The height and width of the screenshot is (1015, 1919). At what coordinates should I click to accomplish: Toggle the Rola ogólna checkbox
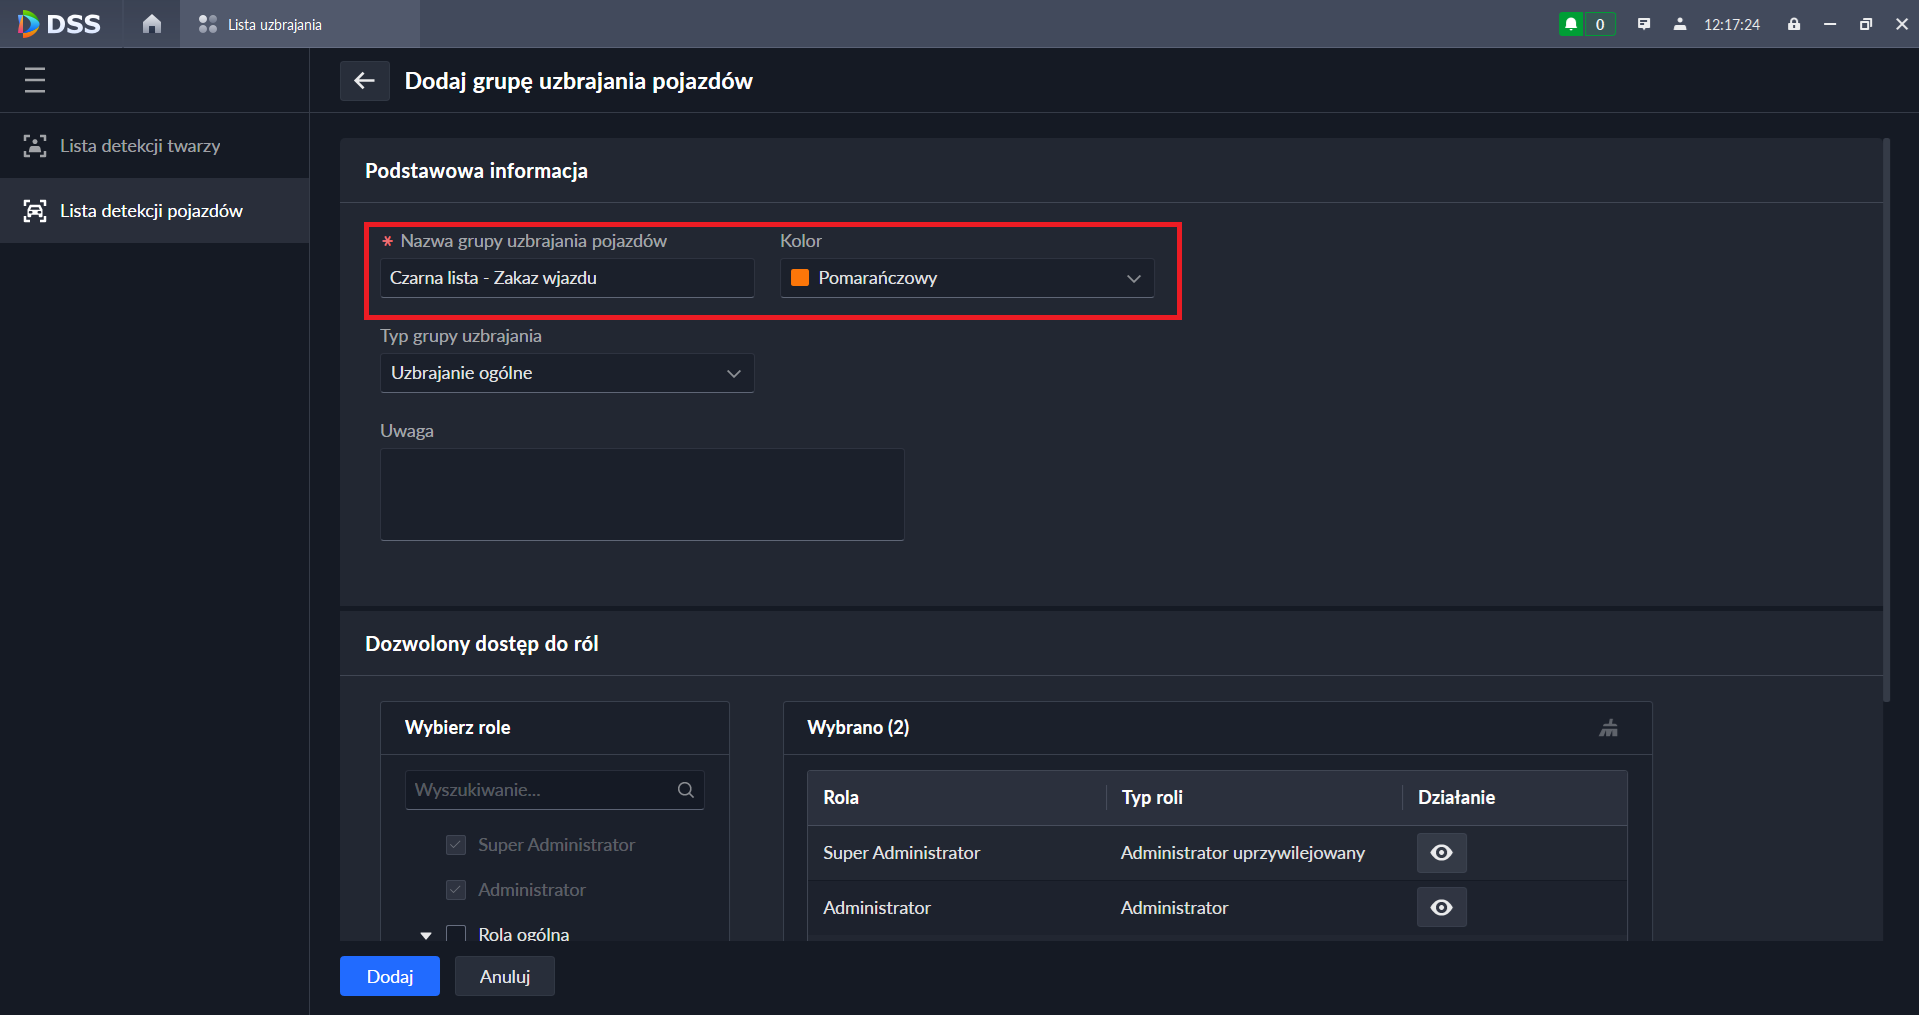[x=456, y=934]
